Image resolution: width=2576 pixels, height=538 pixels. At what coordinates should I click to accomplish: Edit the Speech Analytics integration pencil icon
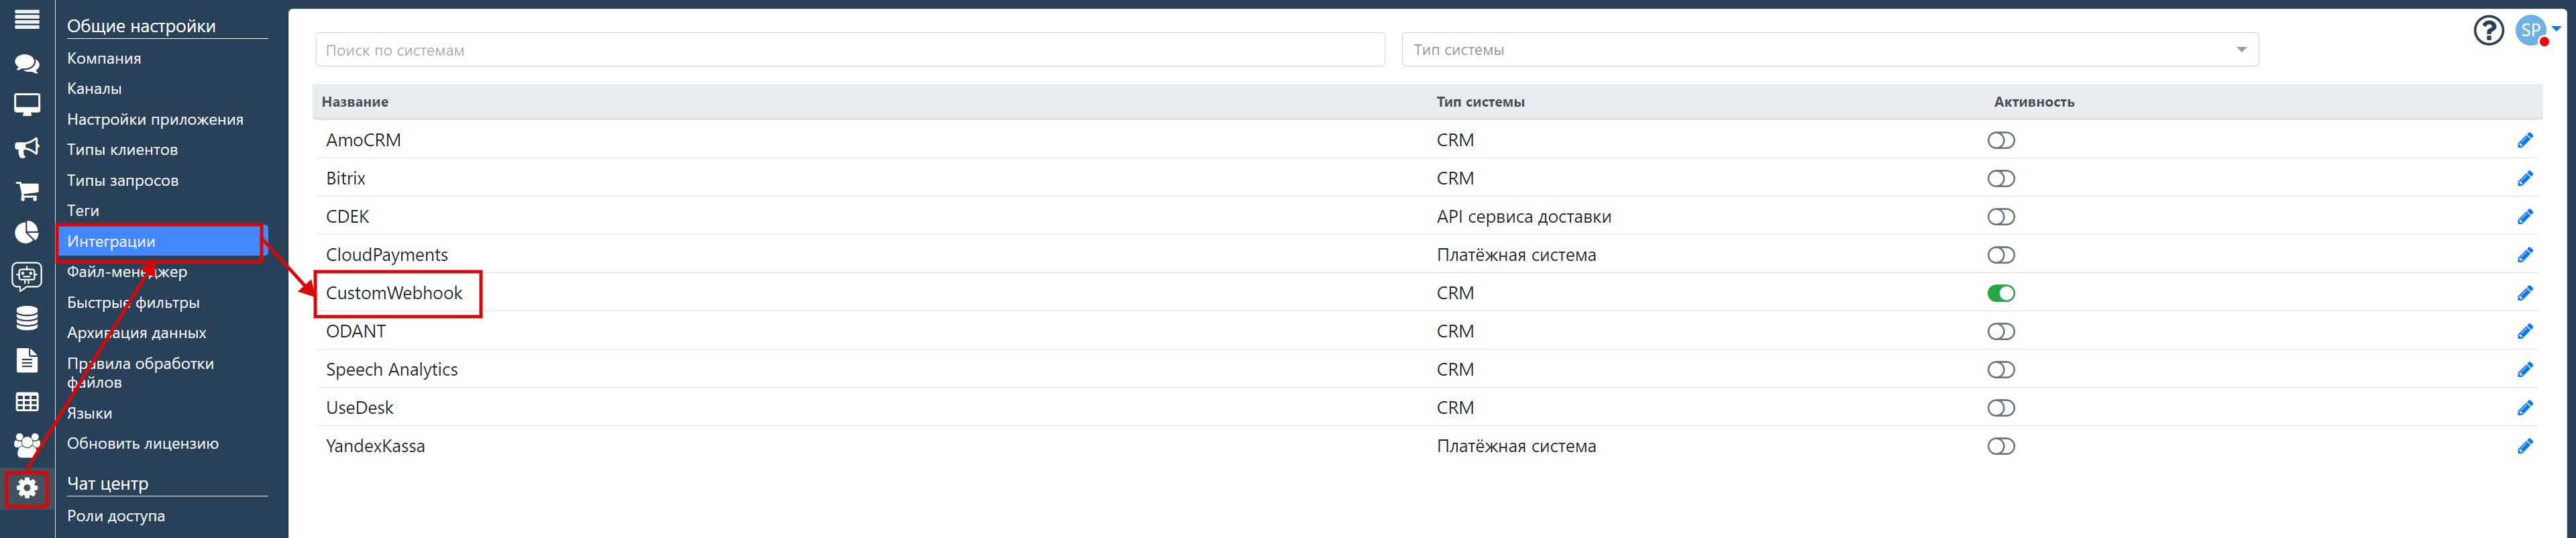tap(2525, 370)
